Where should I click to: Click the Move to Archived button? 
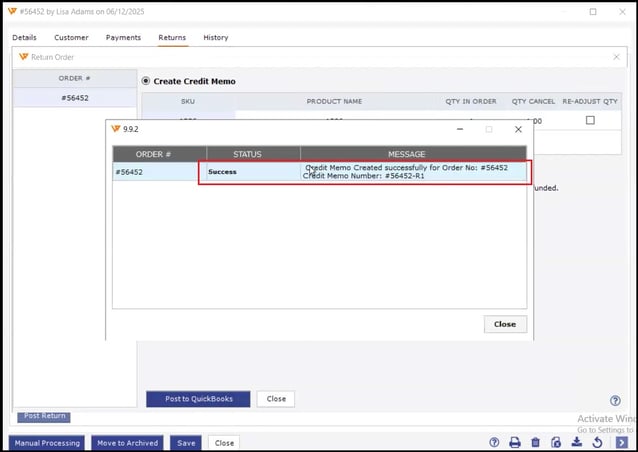pyautogui.click(x=127, y=443)
